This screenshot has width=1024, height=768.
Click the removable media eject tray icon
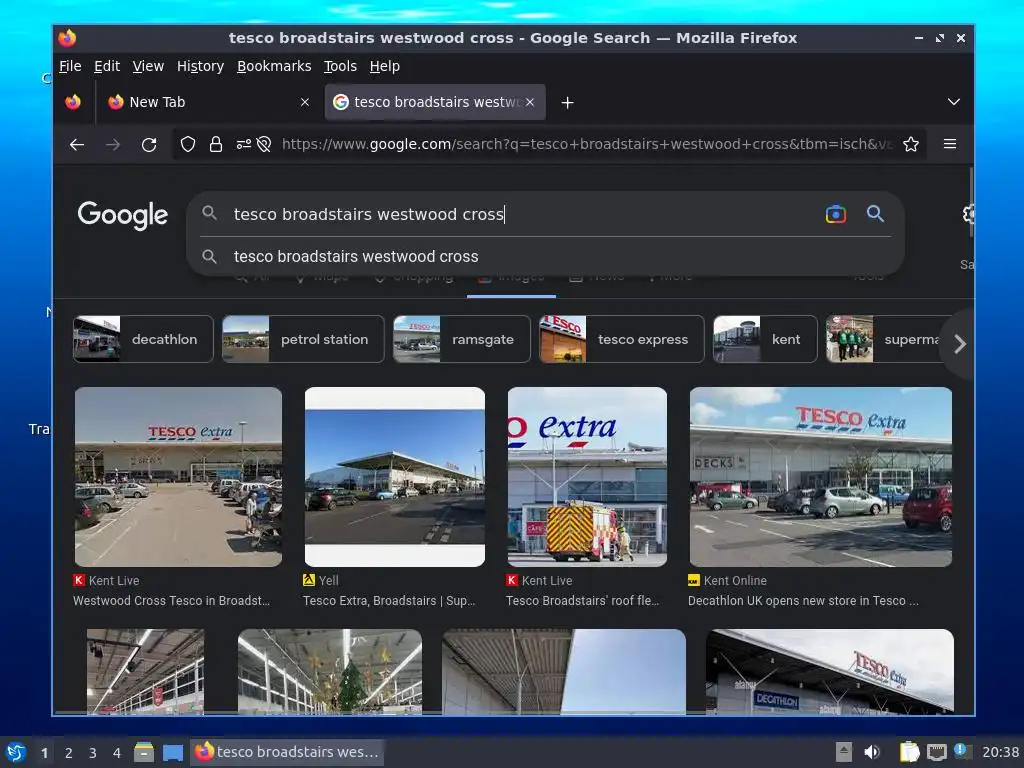[844, 752]
